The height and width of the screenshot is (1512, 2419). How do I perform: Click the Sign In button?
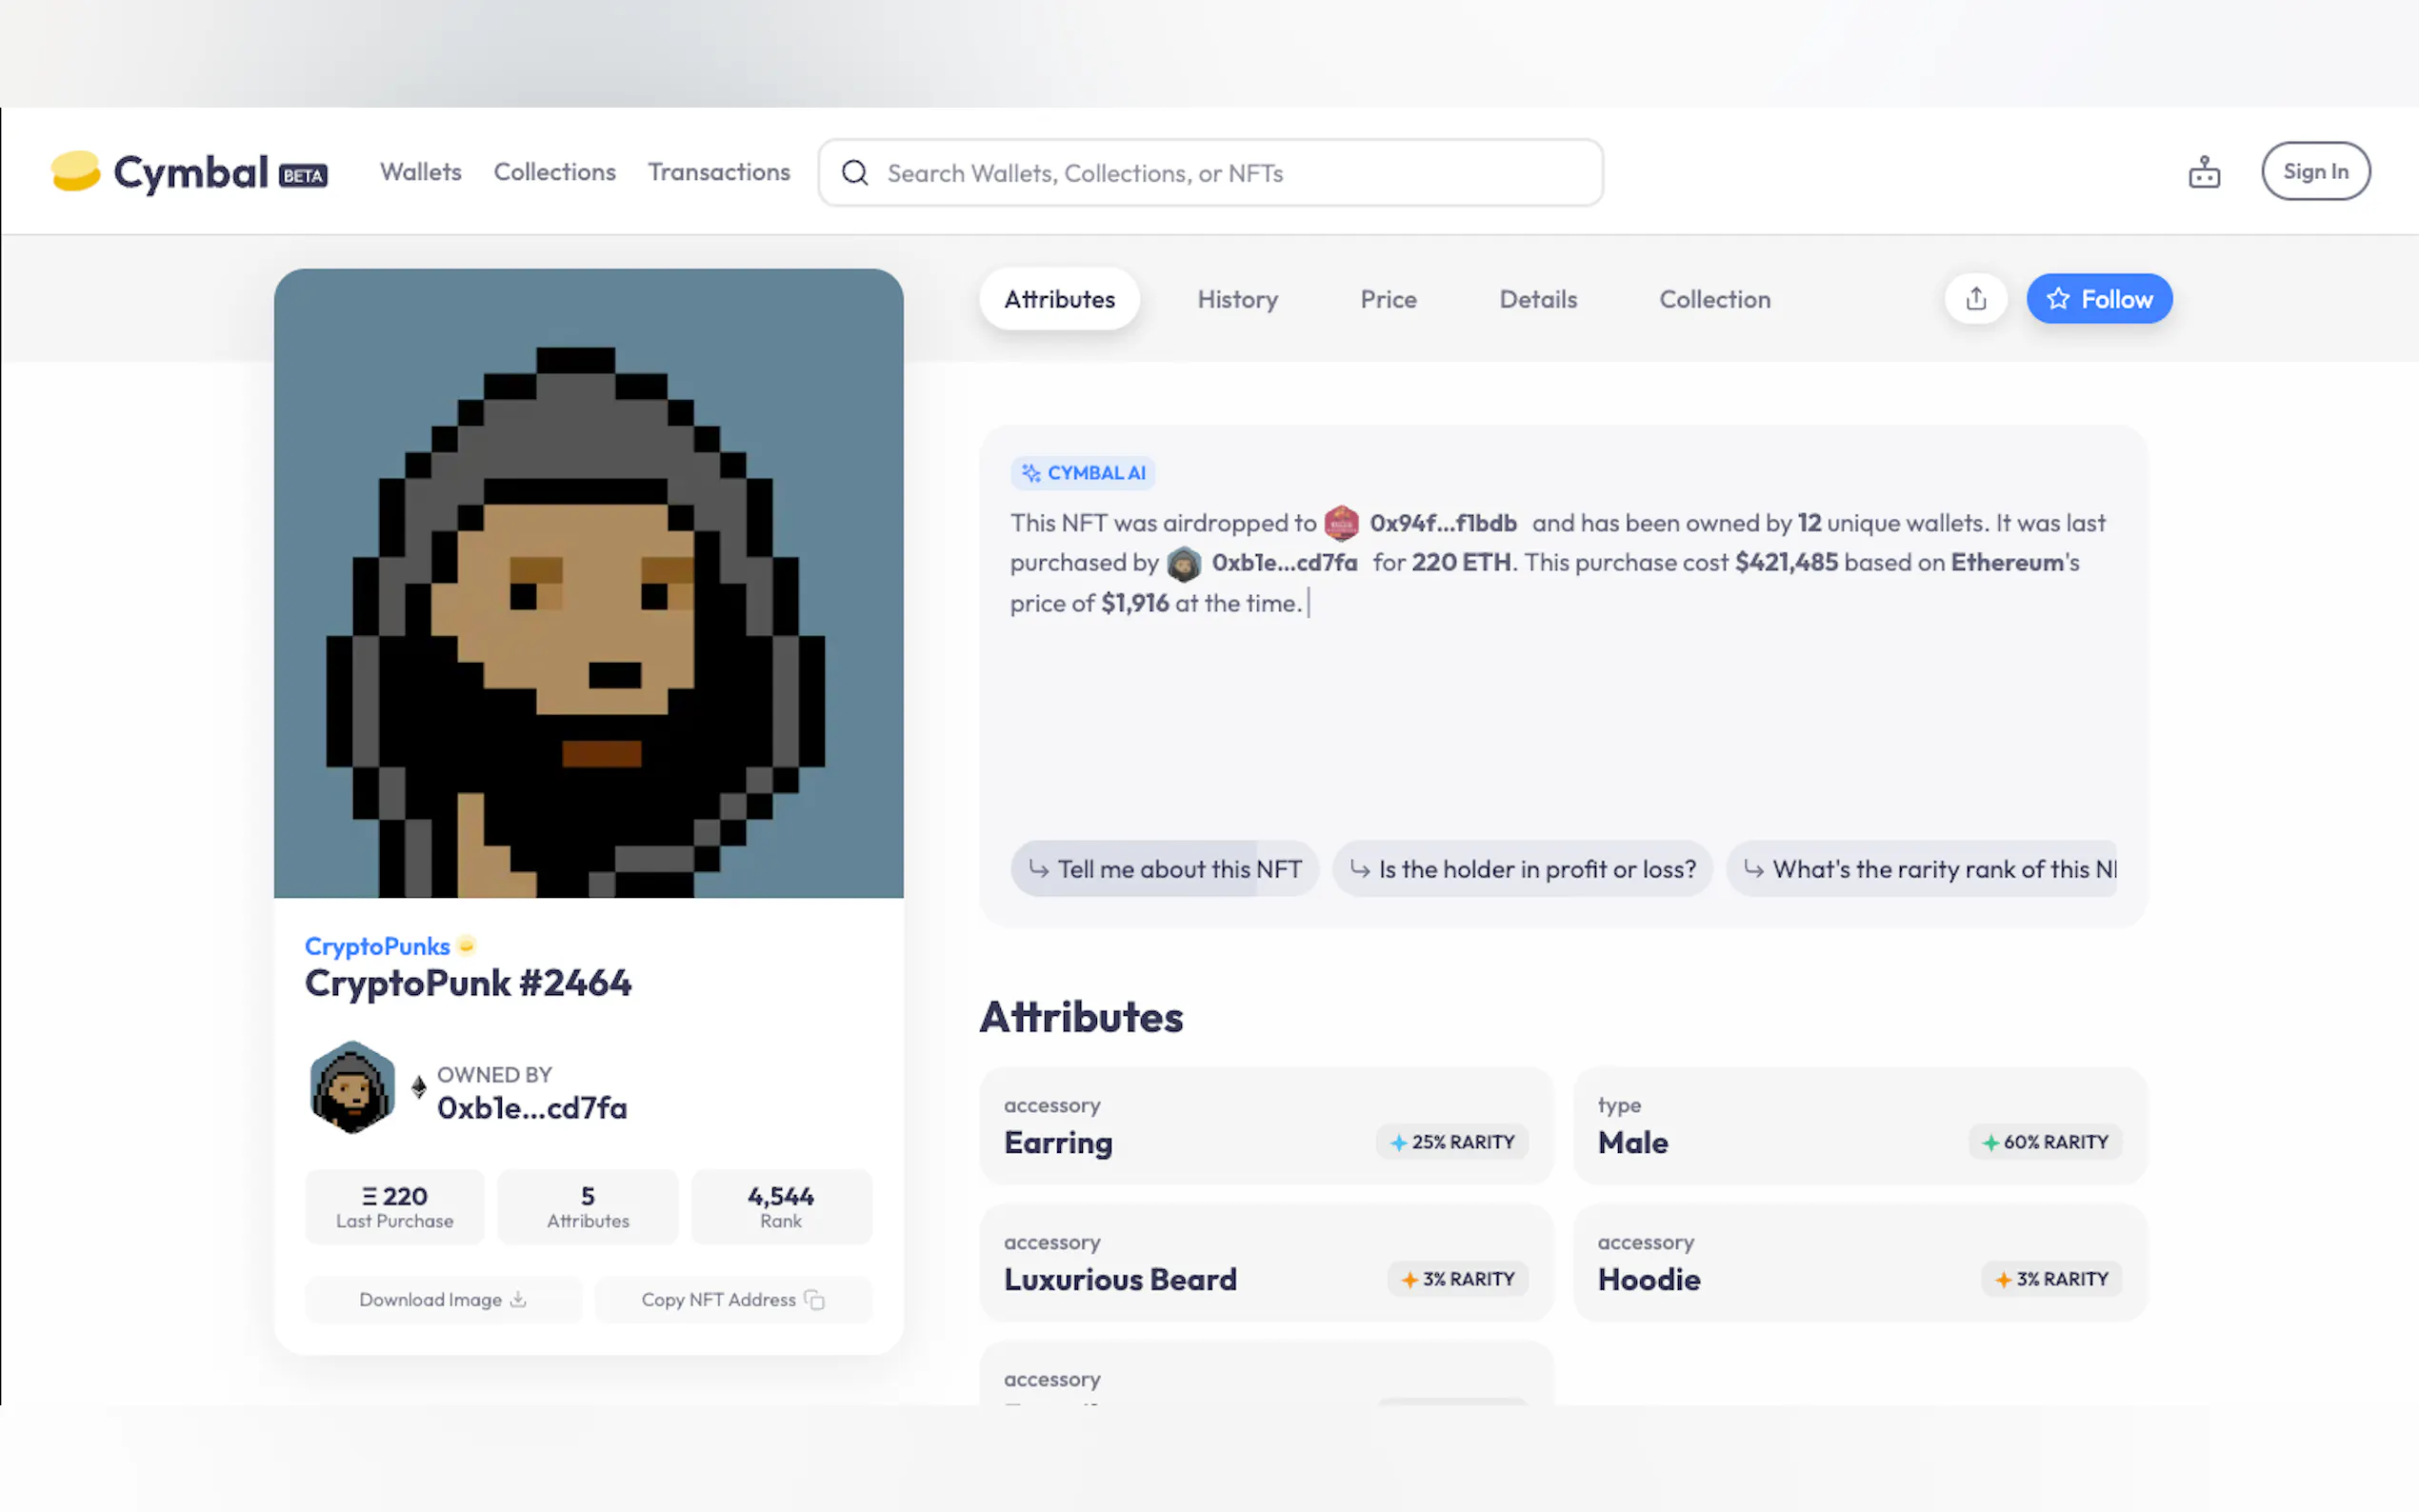(x=2315, y=171)
